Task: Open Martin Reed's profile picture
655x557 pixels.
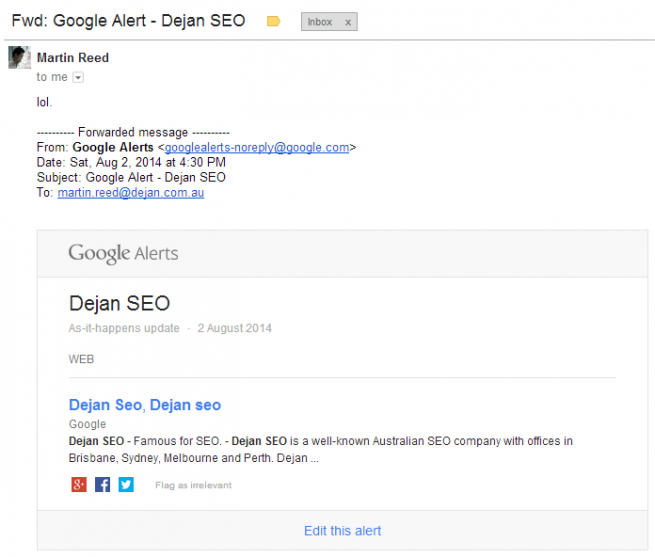Action: (x=20, y=57)
